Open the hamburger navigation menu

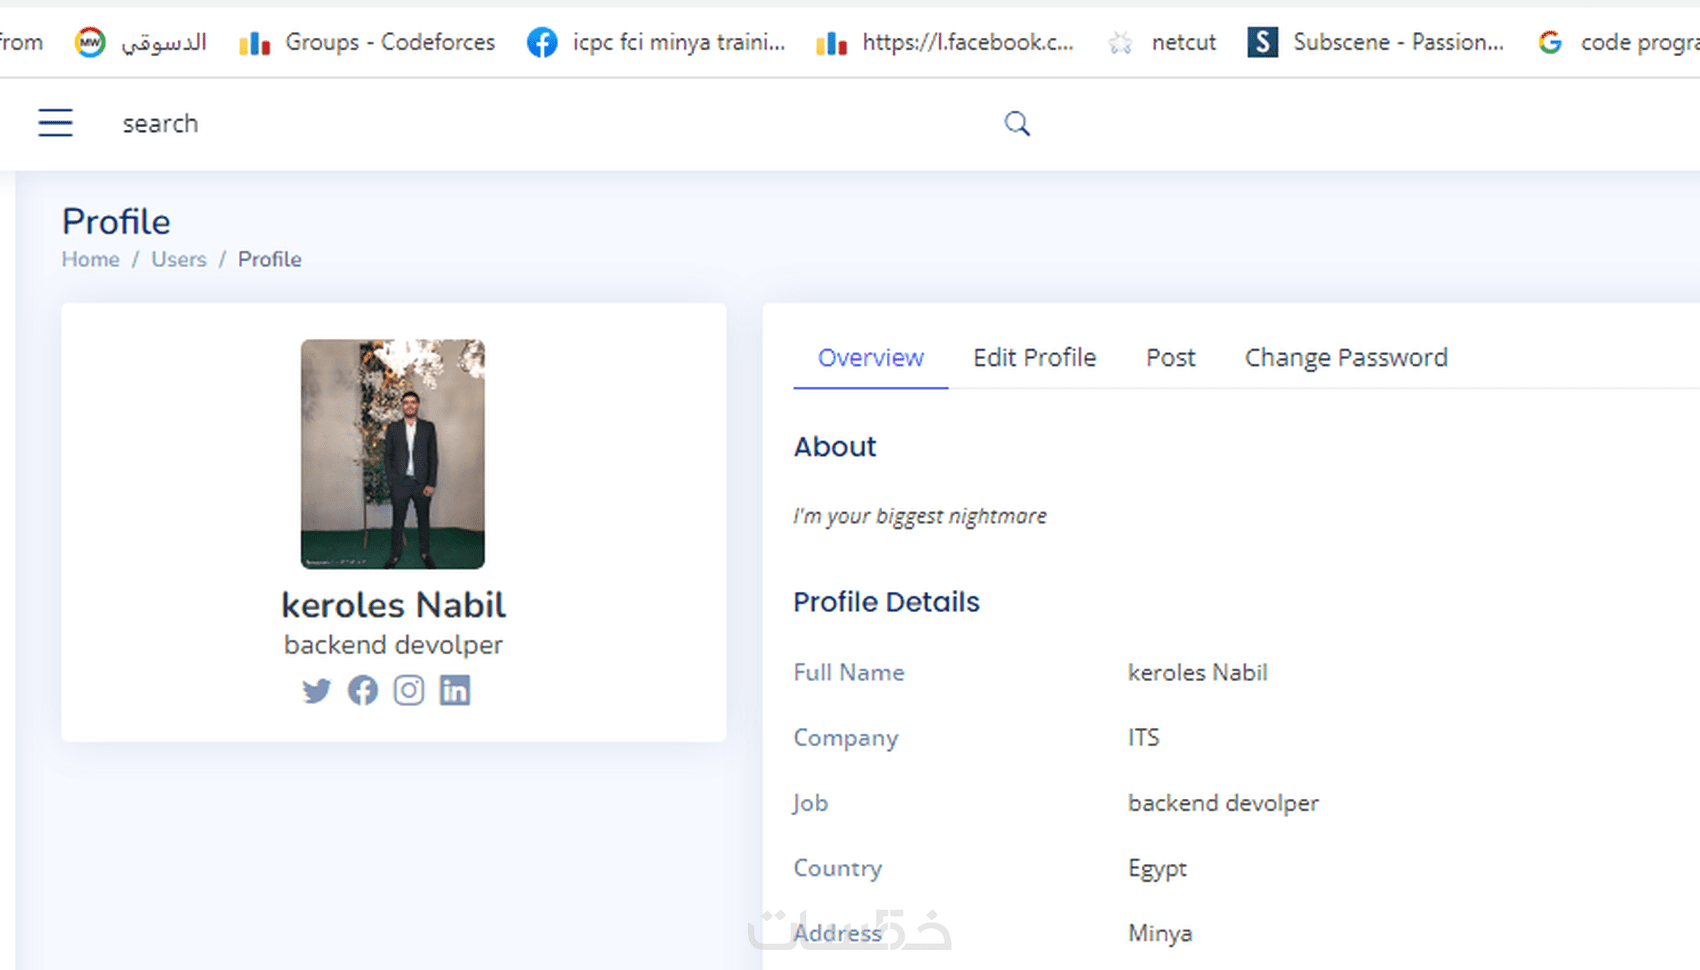(55, 122)
